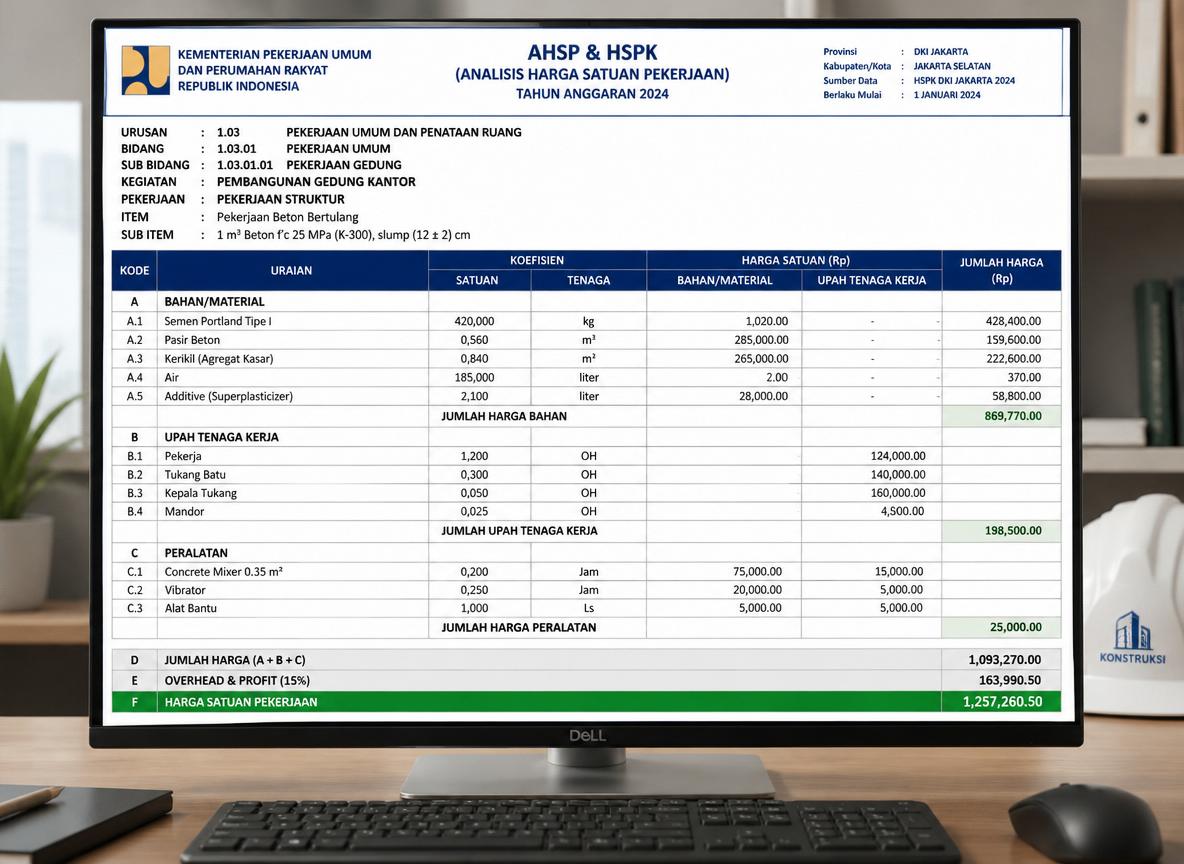Click 'Kerikil (Agregat Kasar)' row label
The image size is (1184, 864).
tap(218, 359)
